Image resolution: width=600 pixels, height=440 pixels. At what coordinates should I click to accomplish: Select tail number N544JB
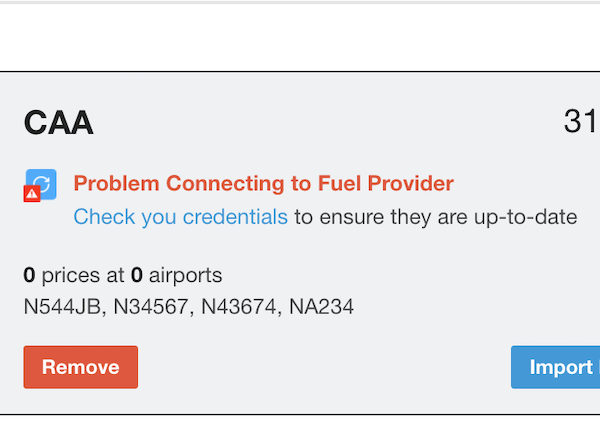[x=62, y=307]
